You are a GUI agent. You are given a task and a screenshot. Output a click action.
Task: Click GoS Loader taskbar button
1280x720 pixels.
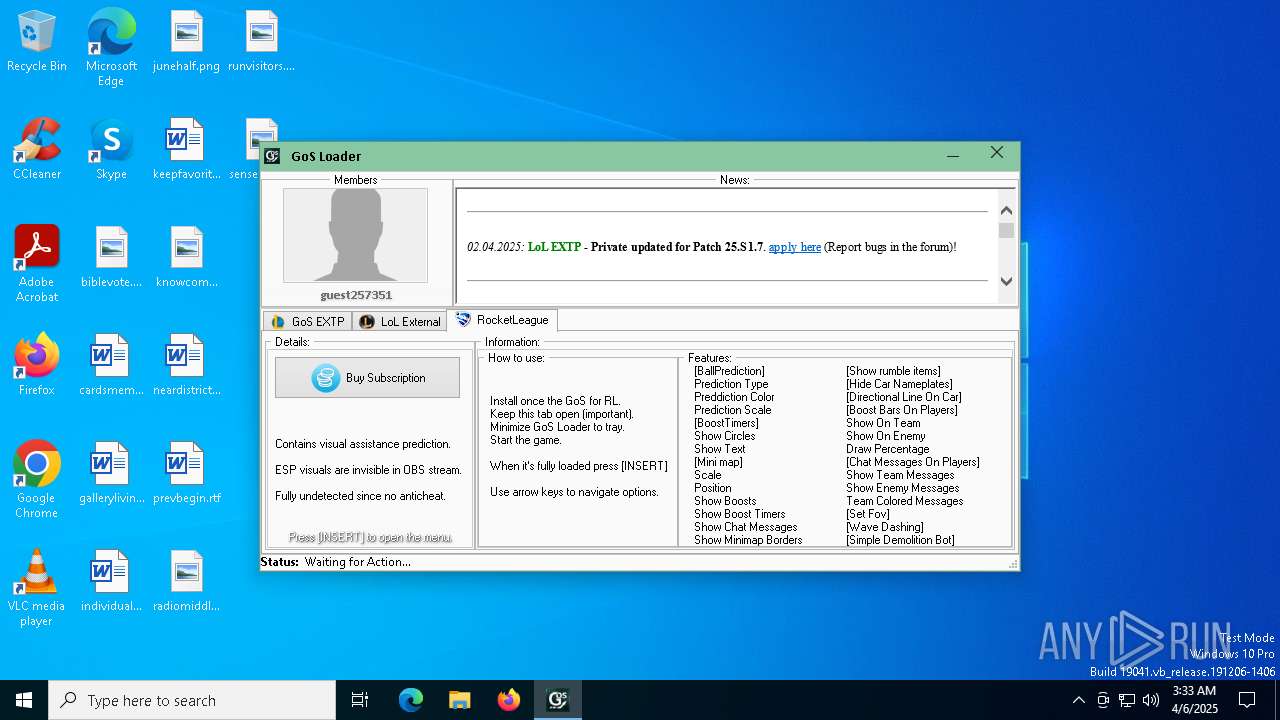click(x=557, y=700)
